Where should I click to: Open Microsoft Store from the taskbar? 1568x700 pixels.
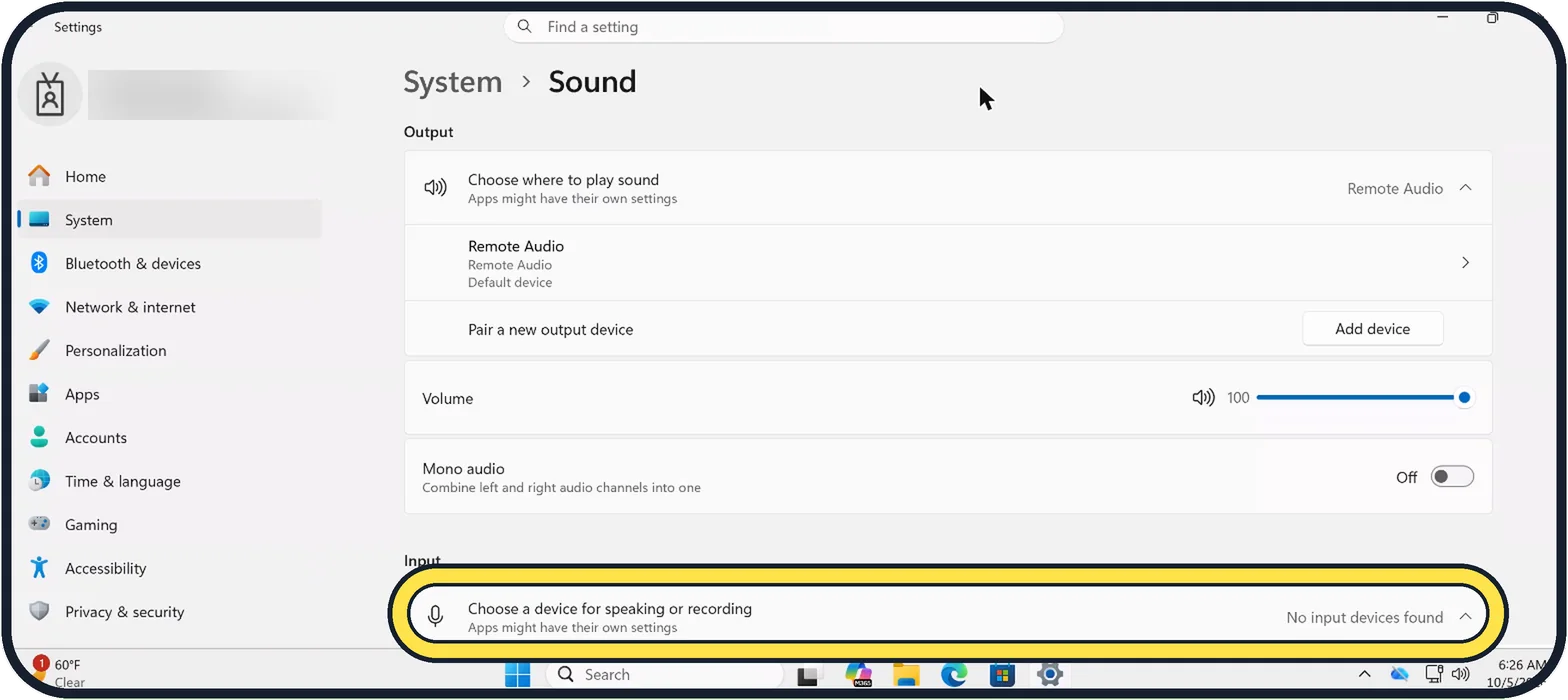click(x=1002, y=675)
